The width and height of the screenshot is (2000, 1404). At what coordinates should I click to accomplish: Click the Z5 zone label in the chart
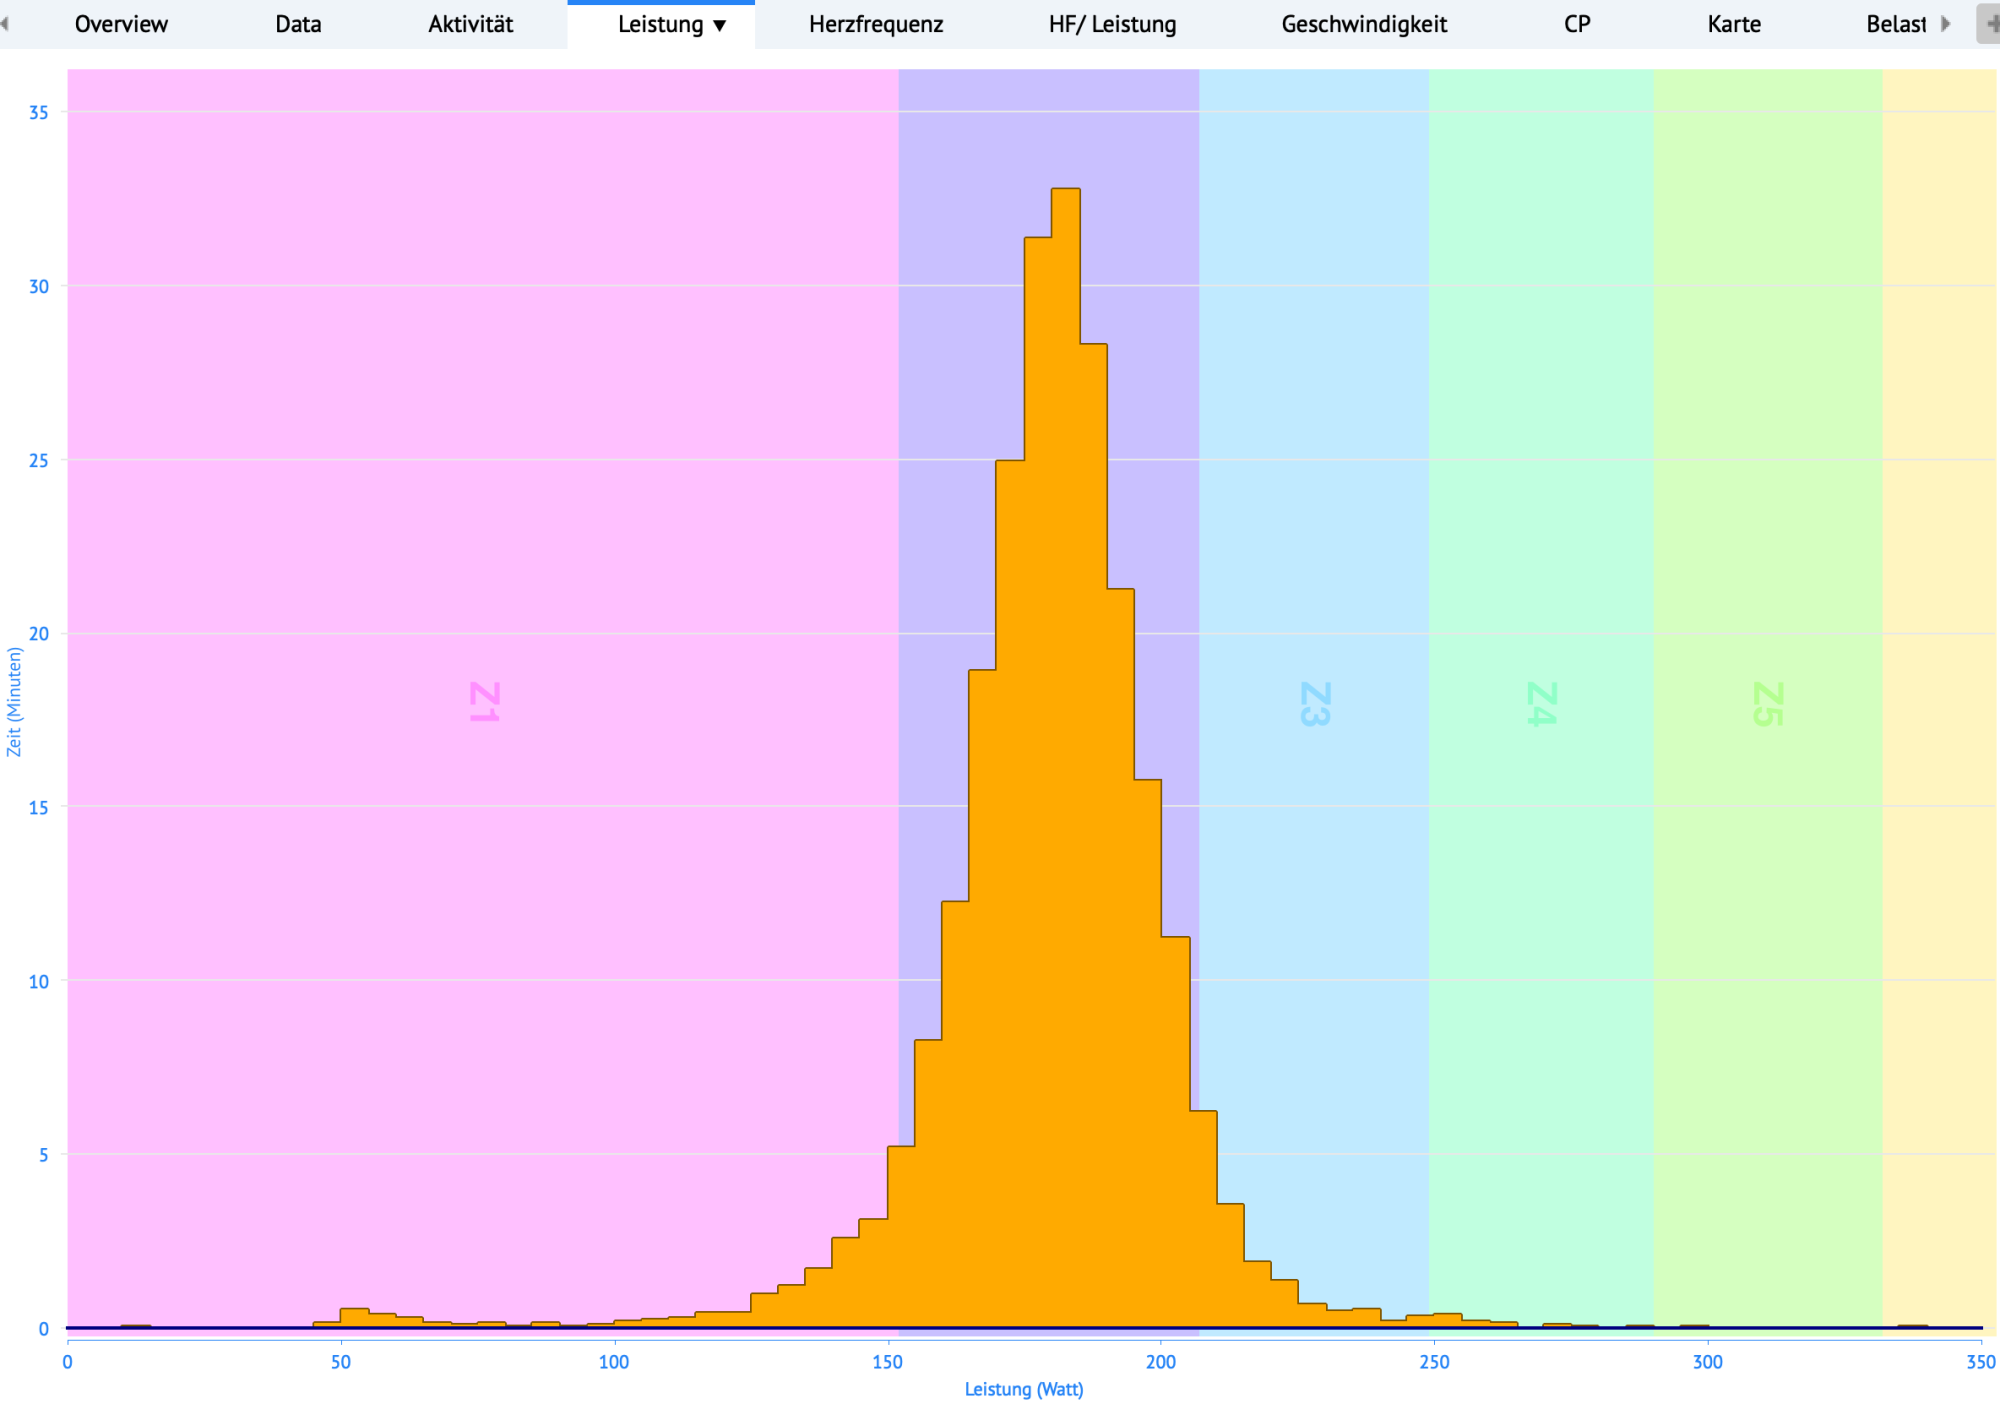click(1768, 703)
